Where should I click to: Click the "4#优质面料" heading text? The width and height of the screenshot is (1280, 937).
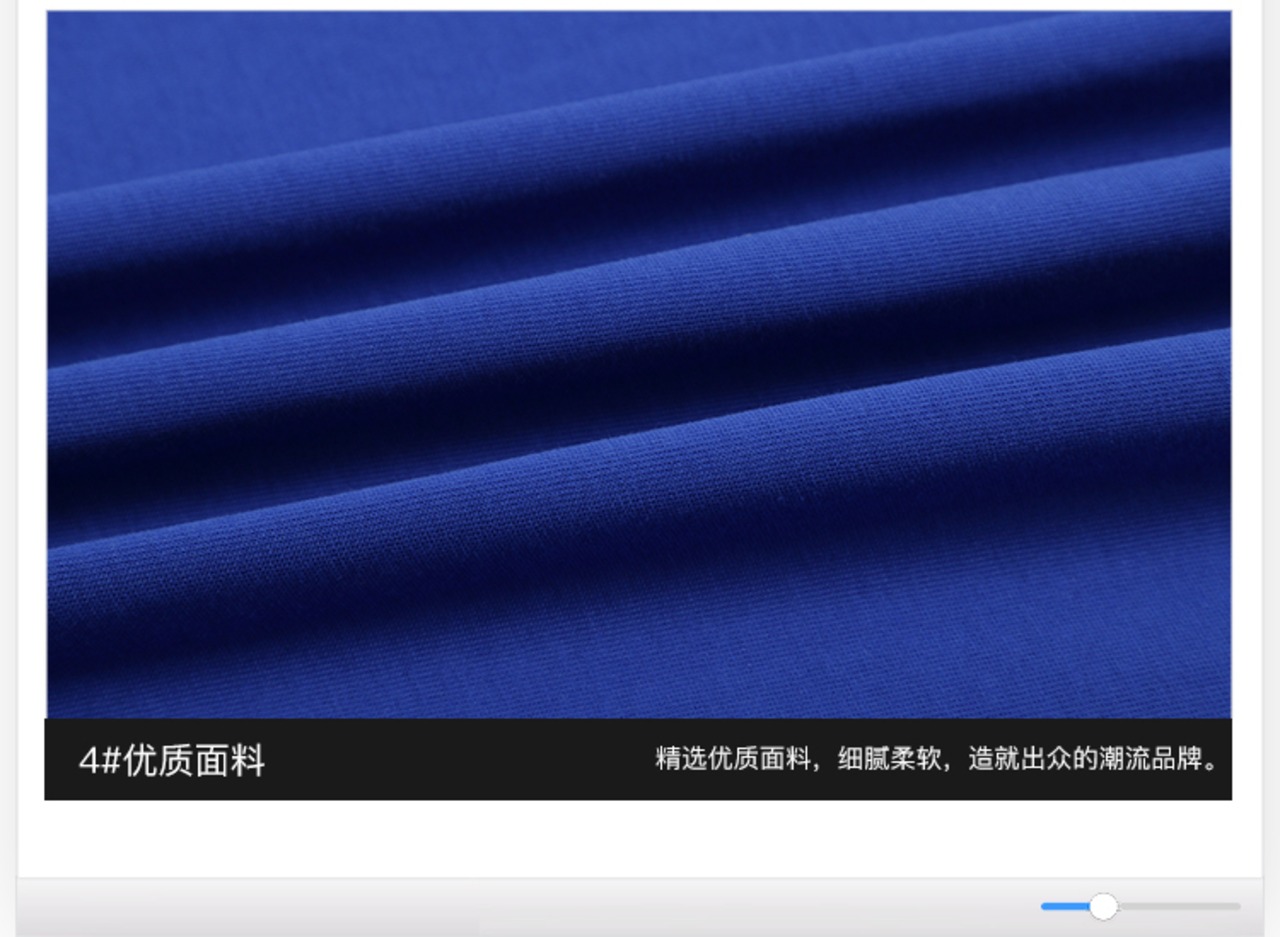(x=172, y=761)
